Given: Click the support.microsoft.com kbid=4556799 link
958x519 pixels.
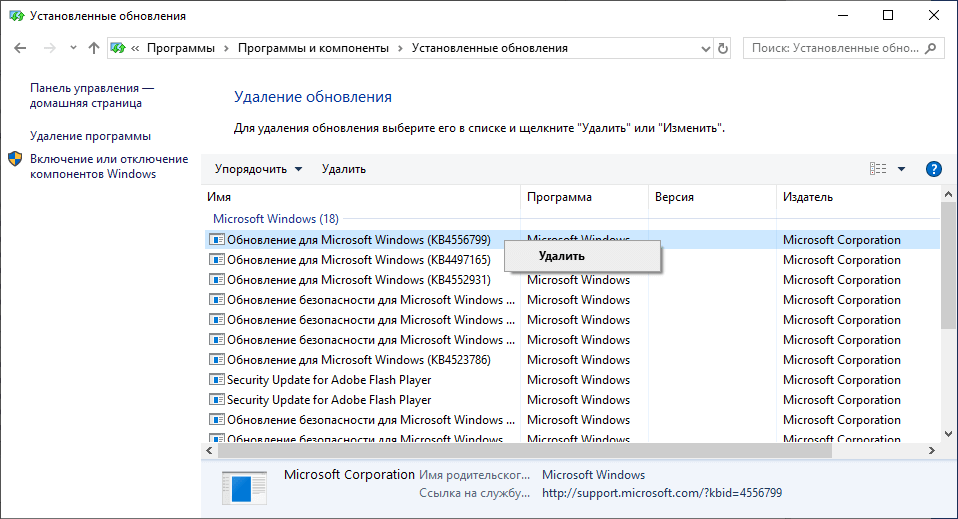Looking at the screenshot, I should pyautogui.click(x=662, y=493).
